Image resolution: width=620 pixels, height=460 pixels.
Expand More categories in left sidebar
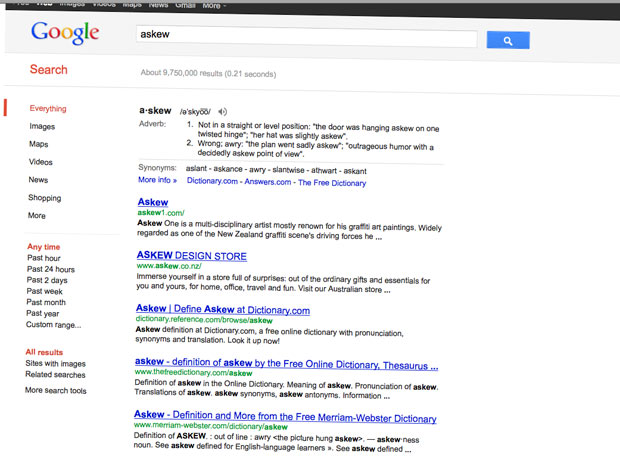(x=37, y=216)
